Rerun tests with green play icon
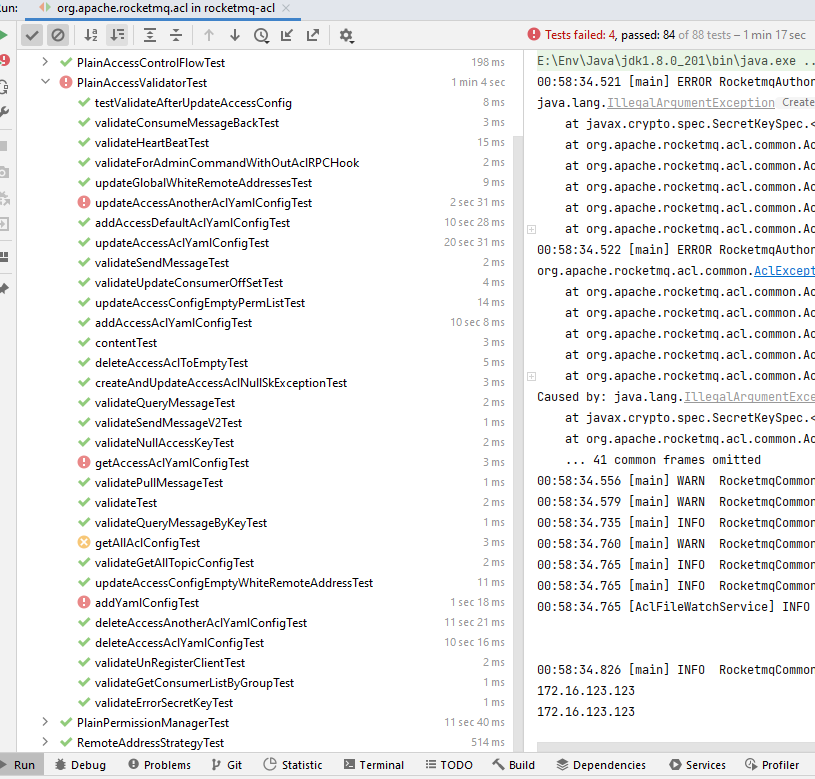 tap(3, 35)
